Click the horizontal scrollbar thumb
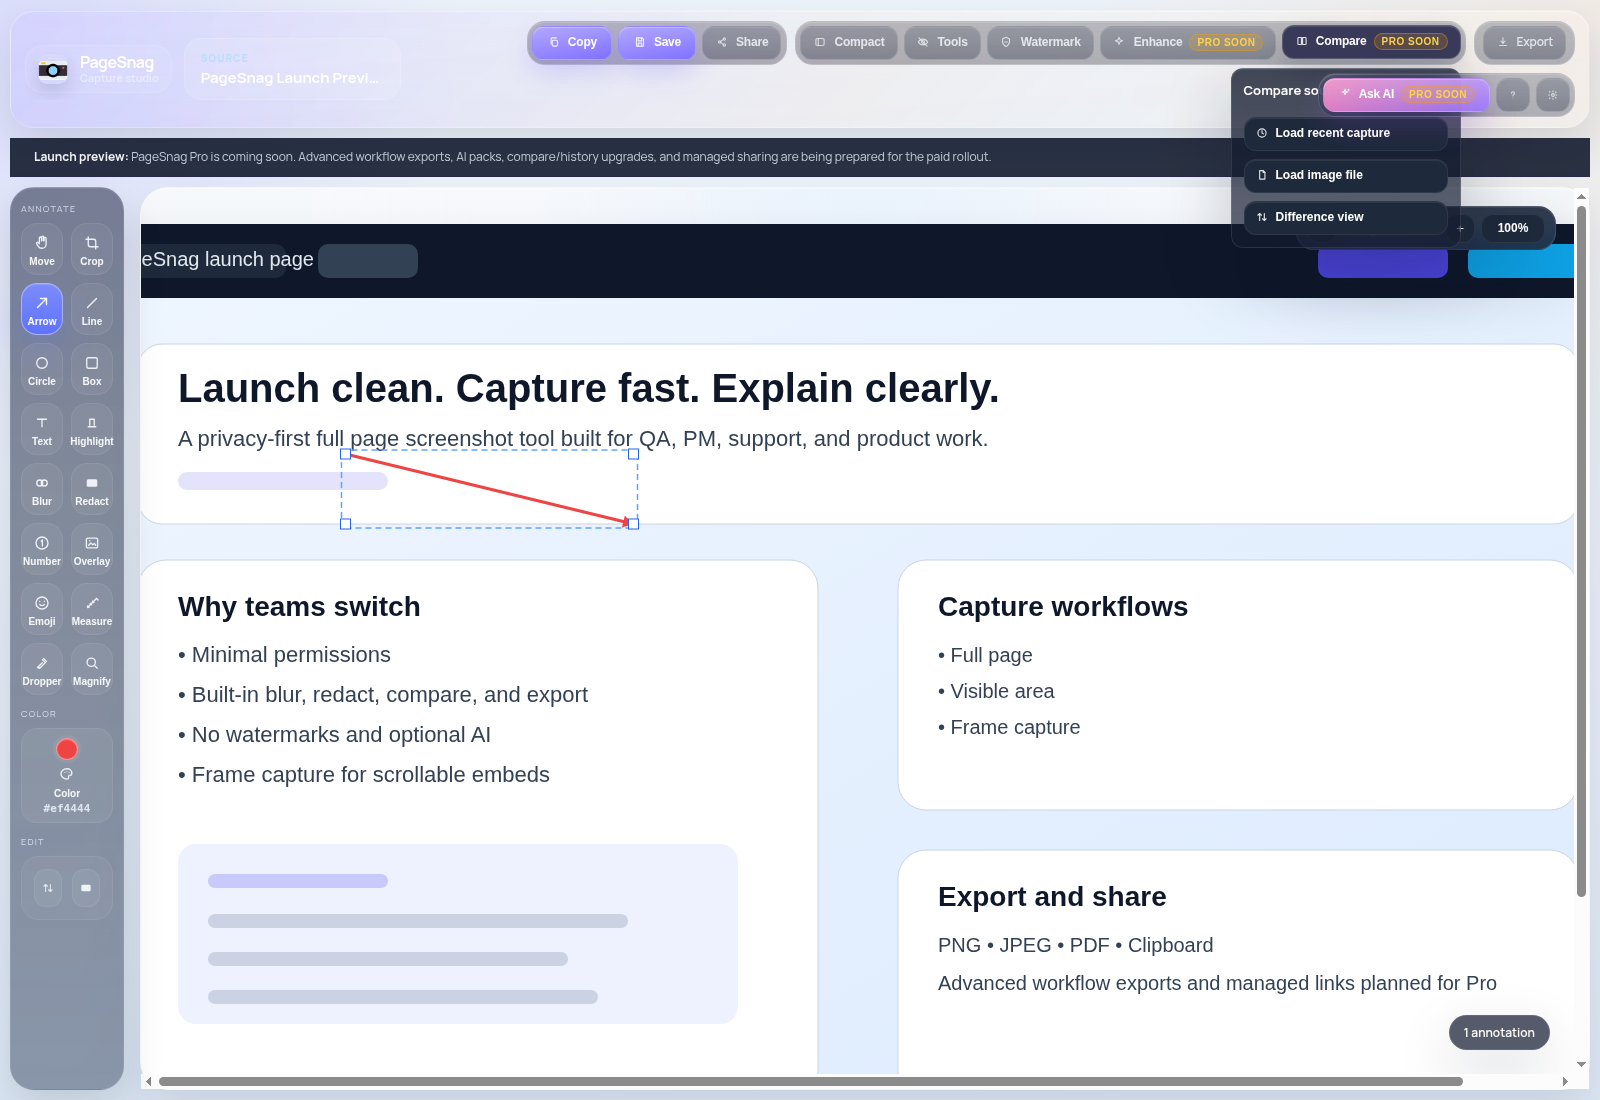1600x1100 pixels. pos(810,1081)
